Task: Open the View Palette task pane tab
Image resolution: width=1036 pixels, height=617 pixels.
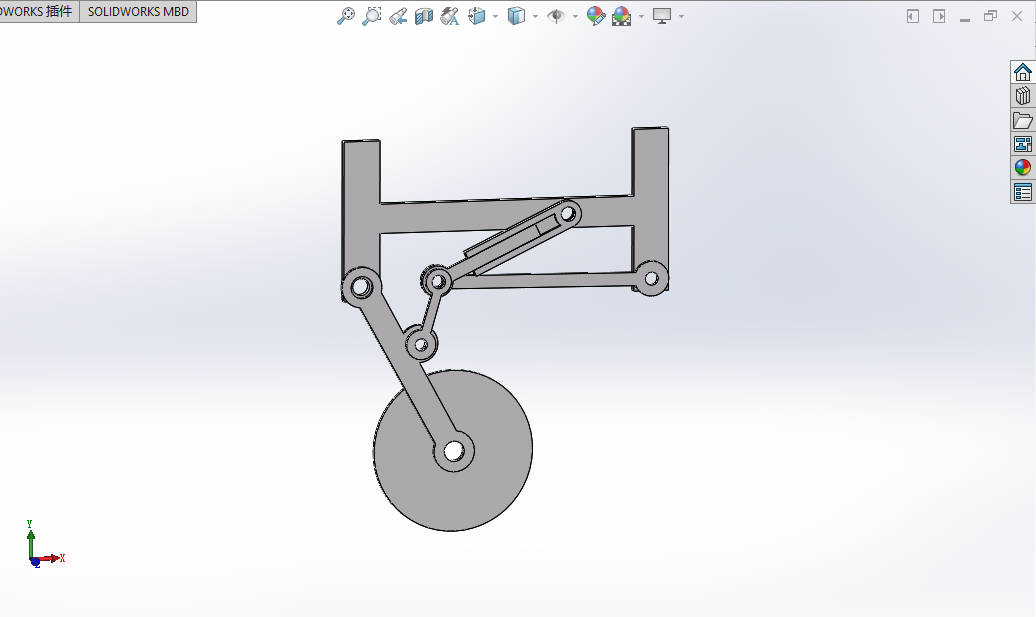Action: [x=1023, y=144]
